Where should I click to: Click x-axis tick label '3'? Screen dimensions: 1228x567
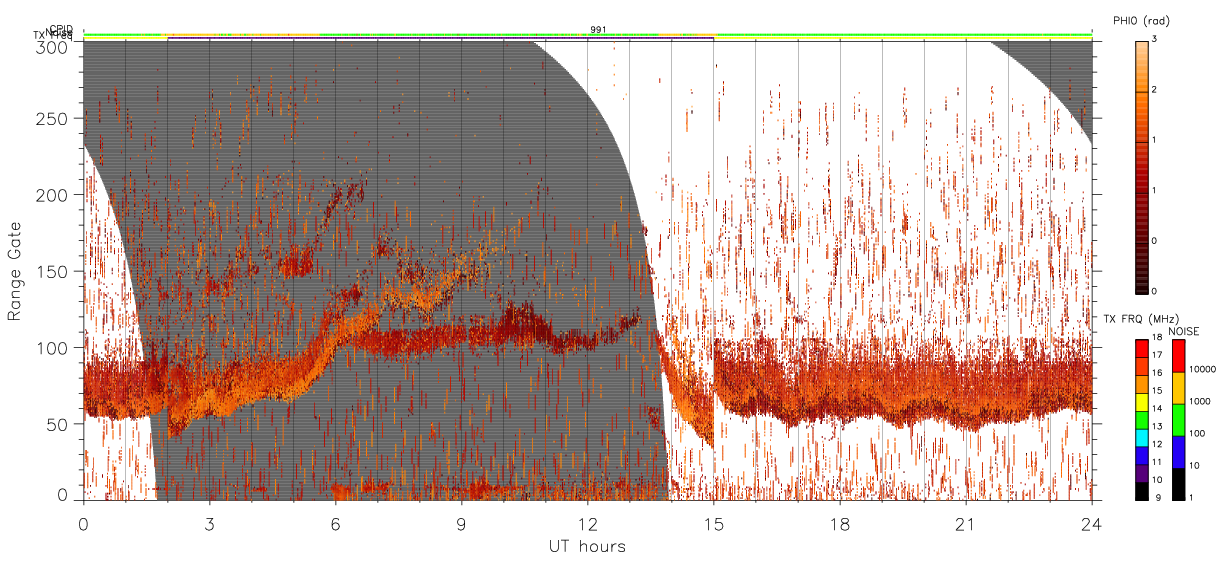click(x=209, y=524)
